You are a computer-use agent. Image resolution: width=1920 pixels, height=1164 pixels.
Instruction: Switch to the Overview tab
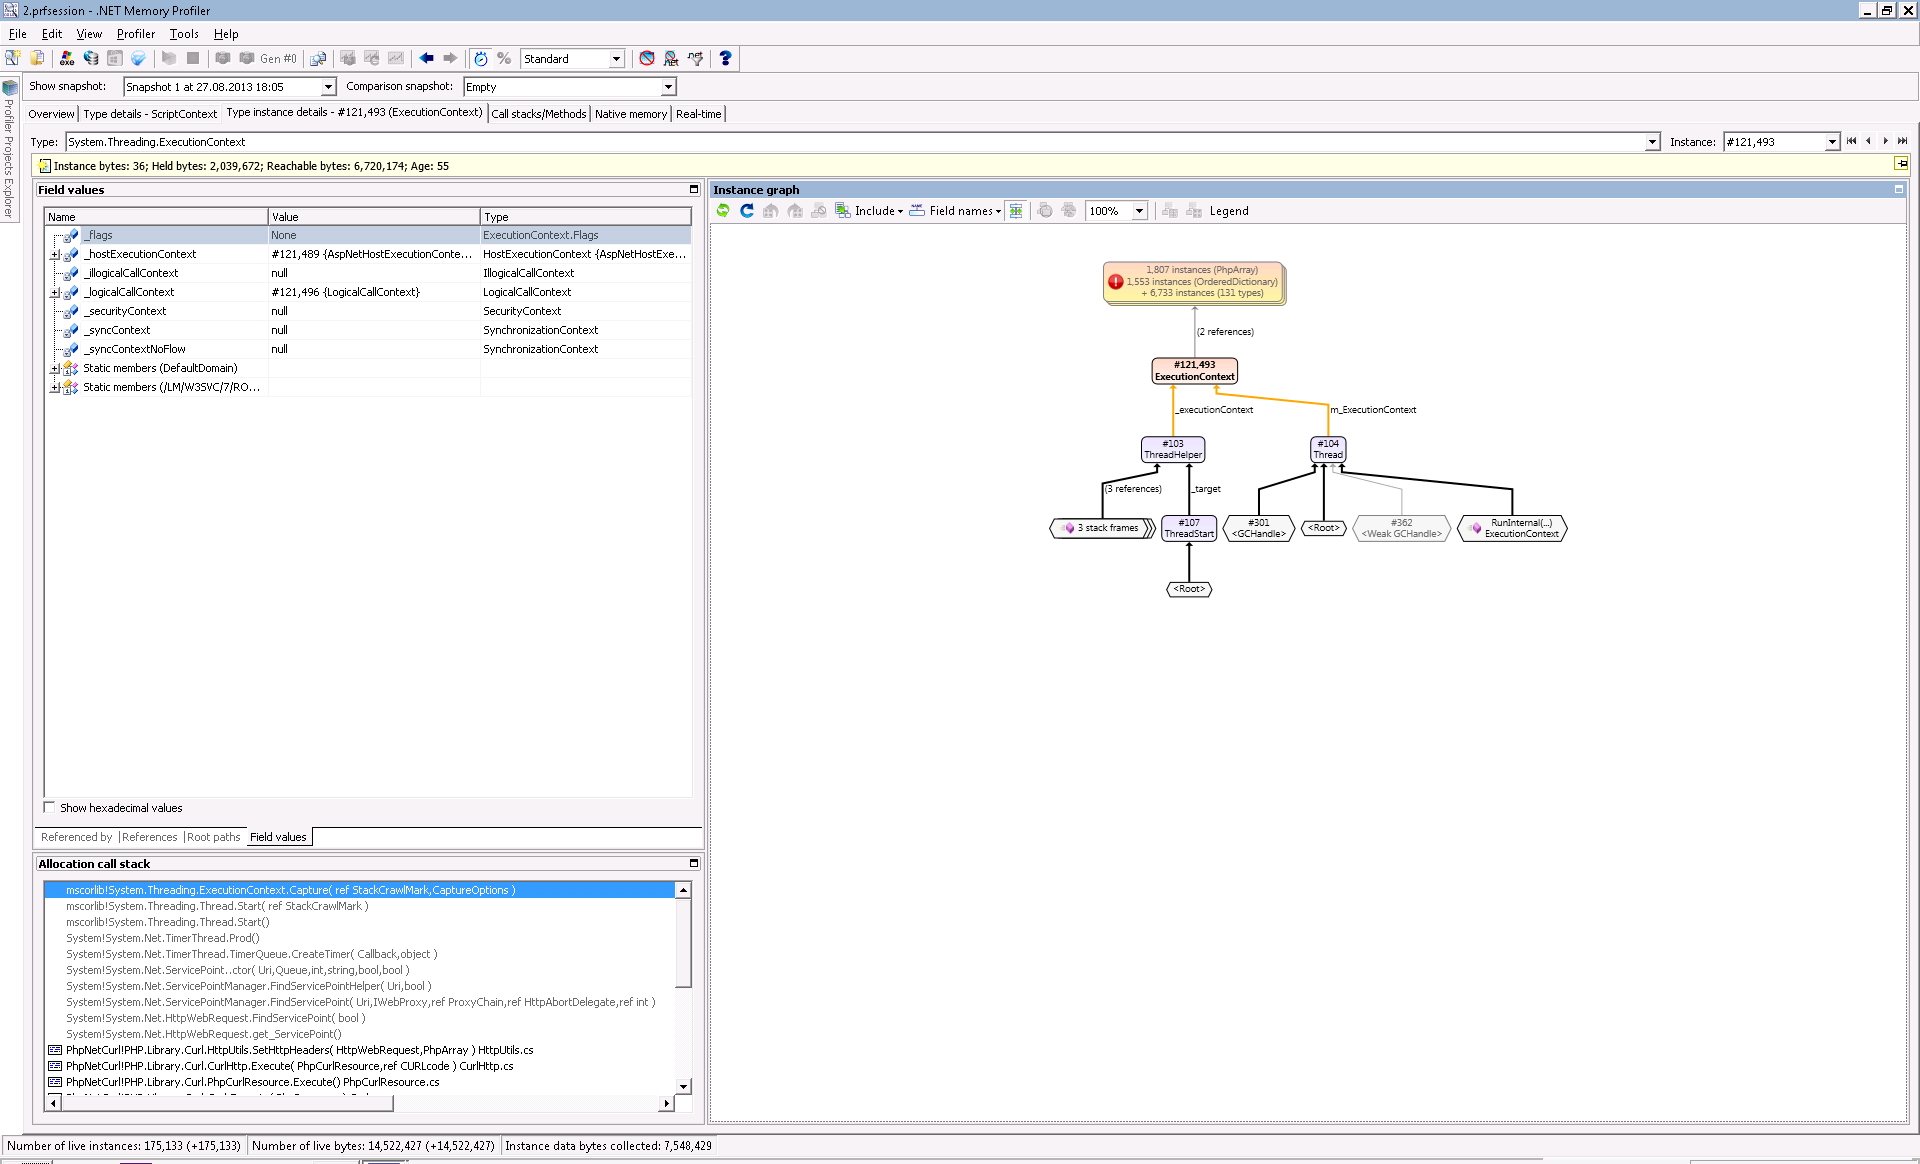[51, 114]
